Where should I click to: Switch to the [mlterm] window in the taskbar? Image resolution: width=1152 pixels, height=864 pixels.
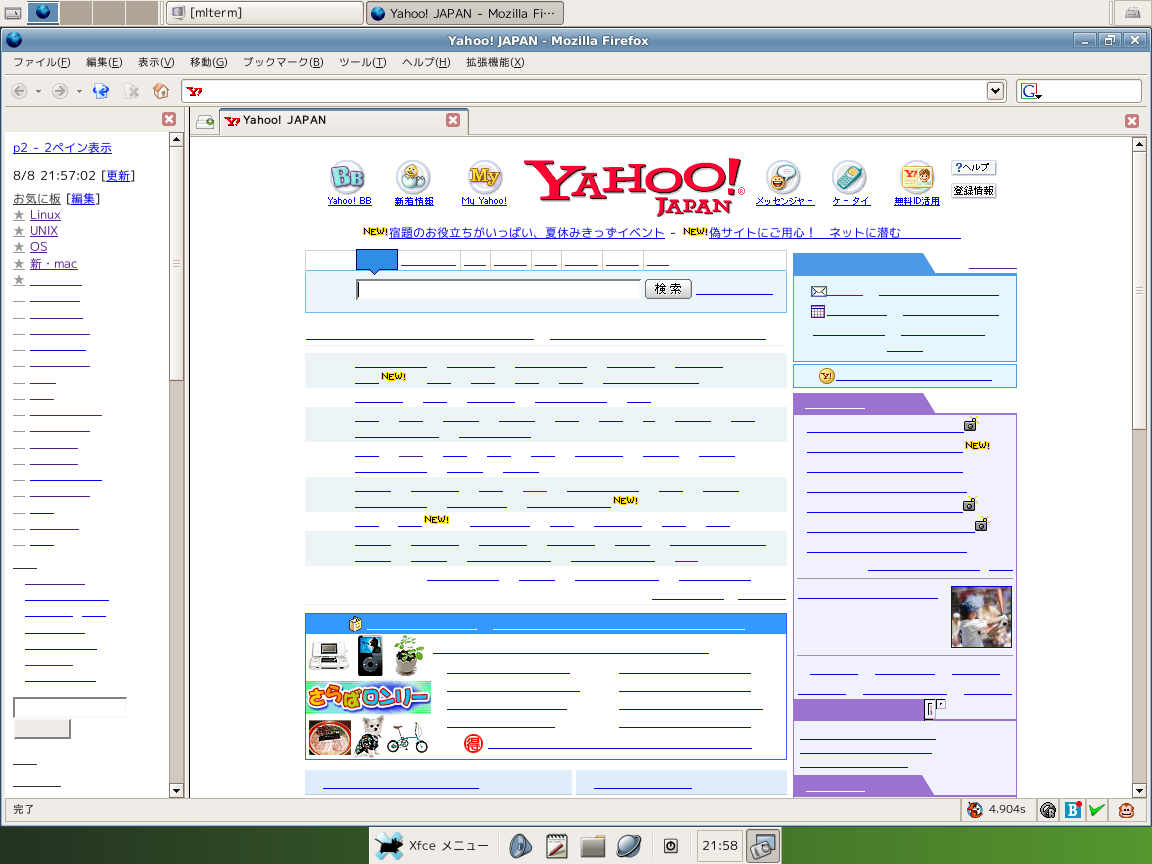point(264,12)
